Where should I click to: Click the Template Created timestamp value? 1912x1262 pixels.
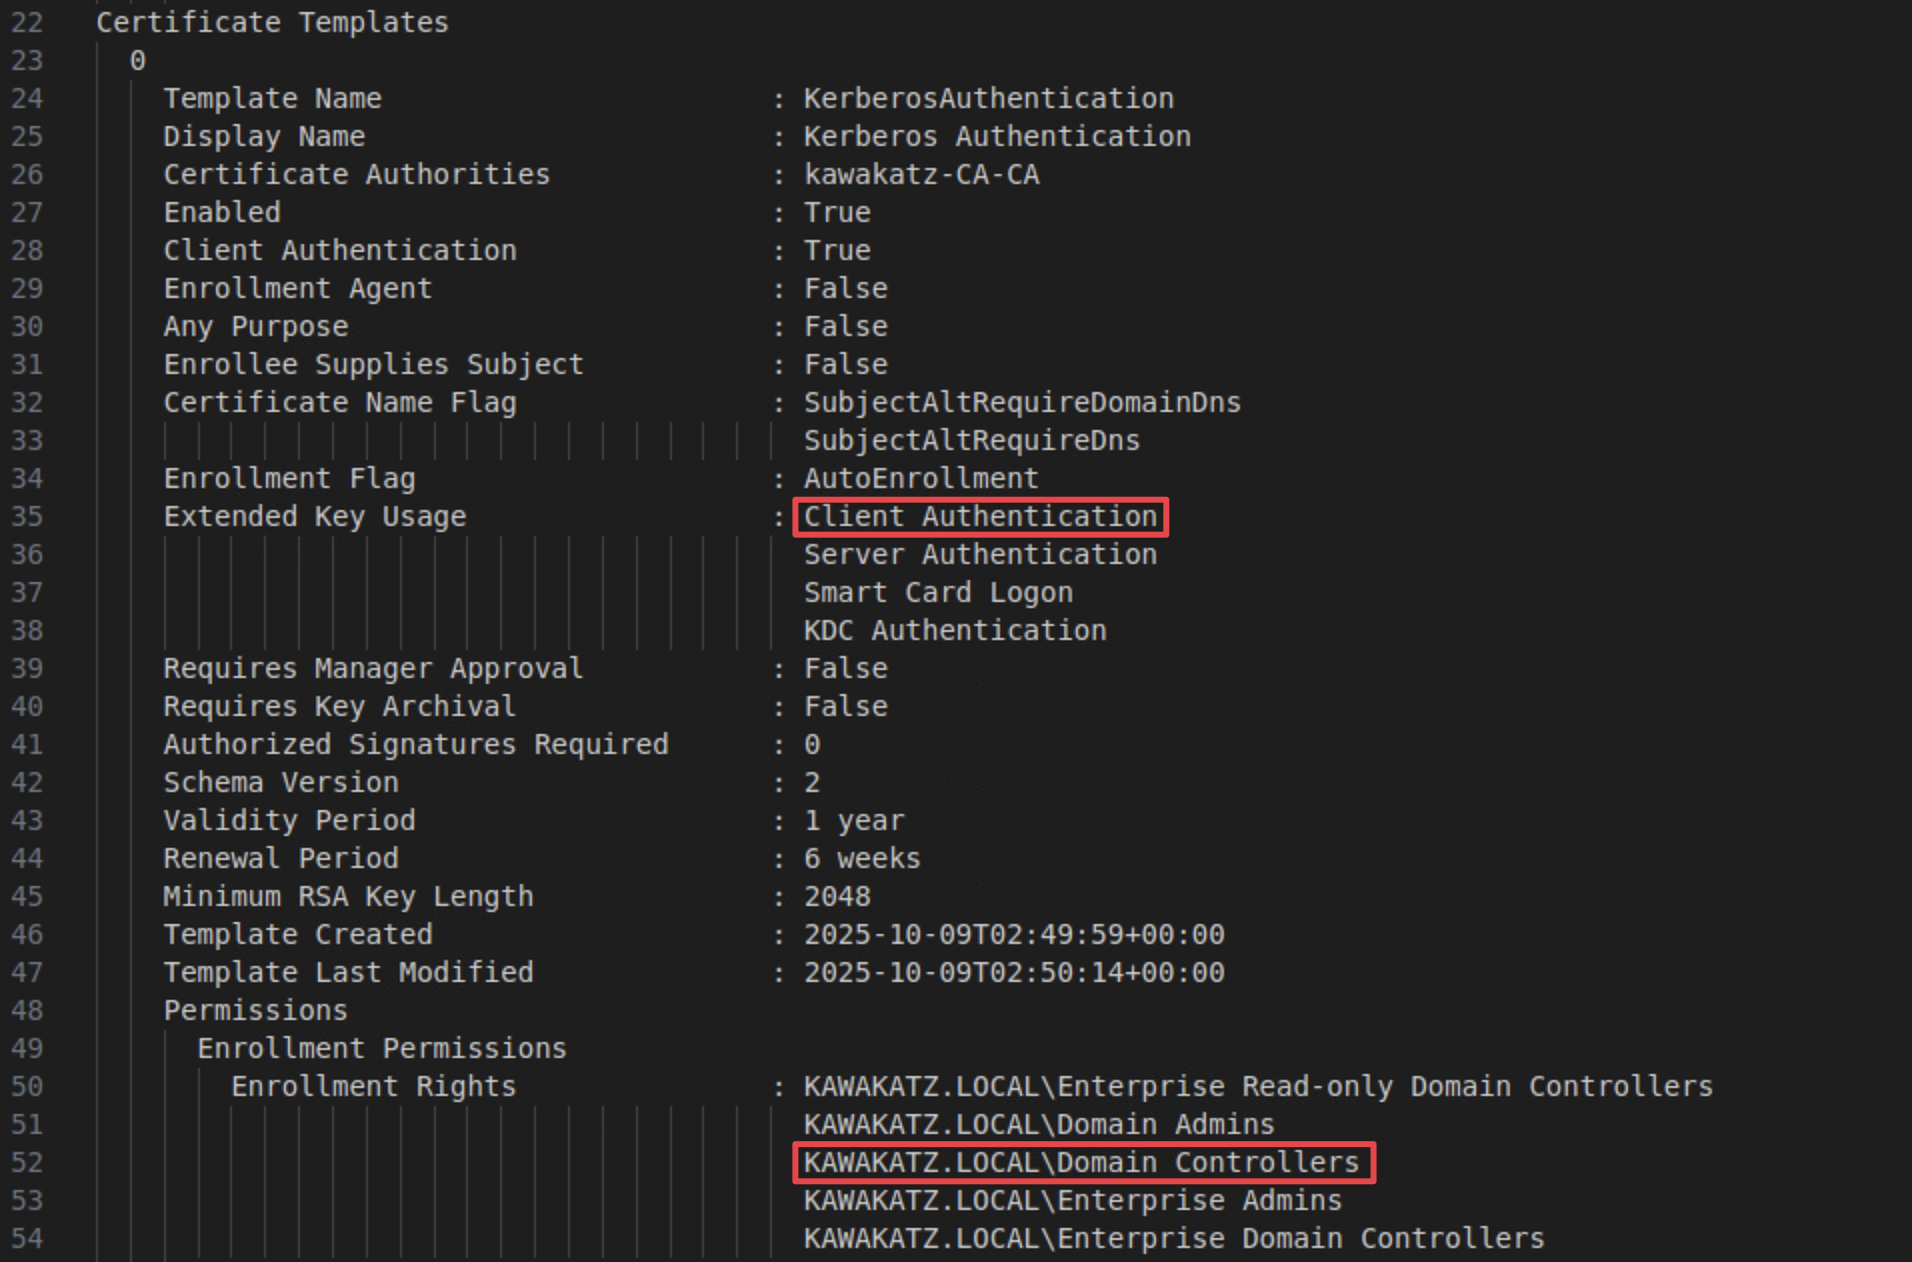coord(1014,935)
